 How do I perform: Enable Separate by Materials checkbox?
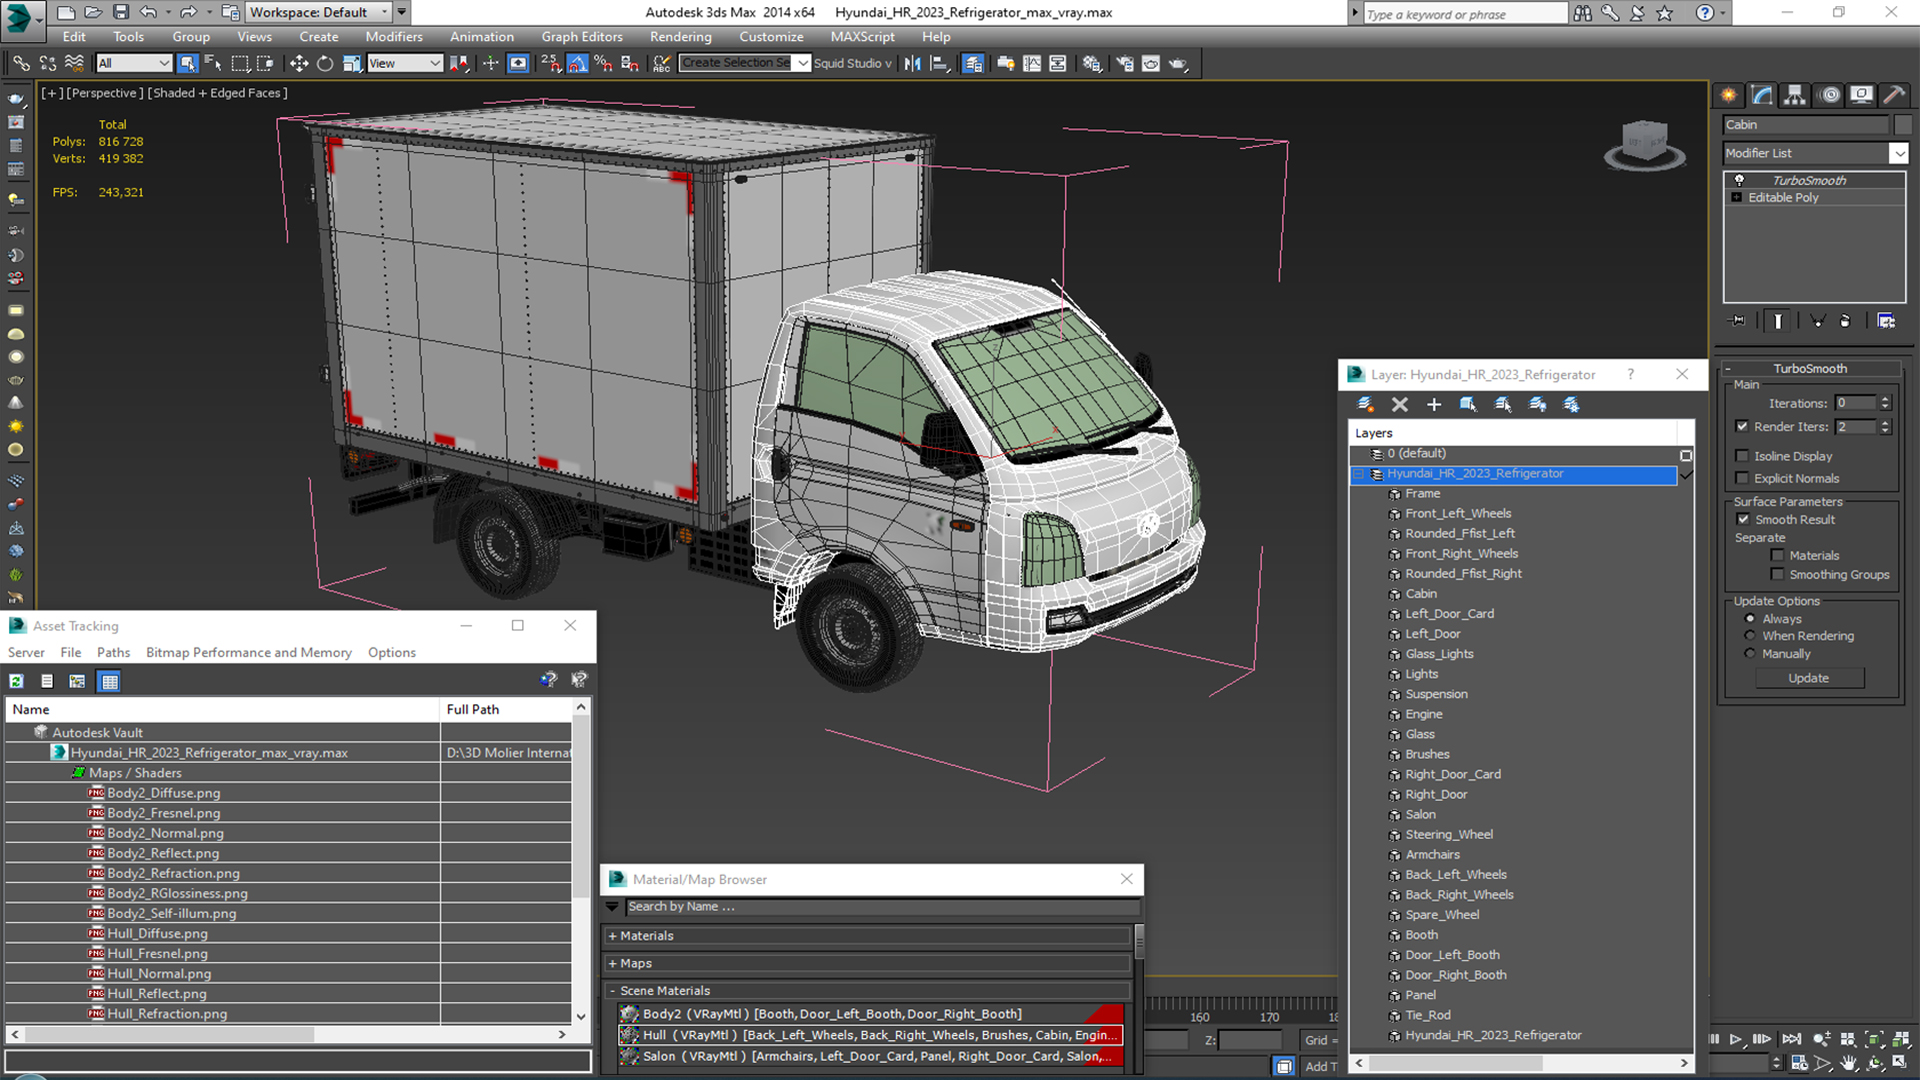1777,555
